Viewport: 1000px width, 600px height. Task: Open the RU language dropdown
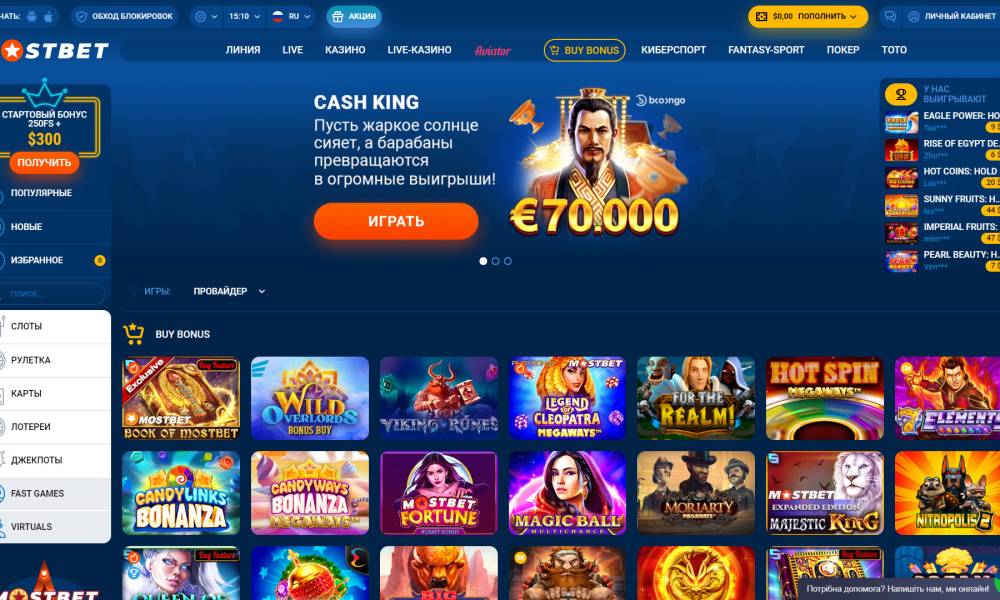(291, 17)
